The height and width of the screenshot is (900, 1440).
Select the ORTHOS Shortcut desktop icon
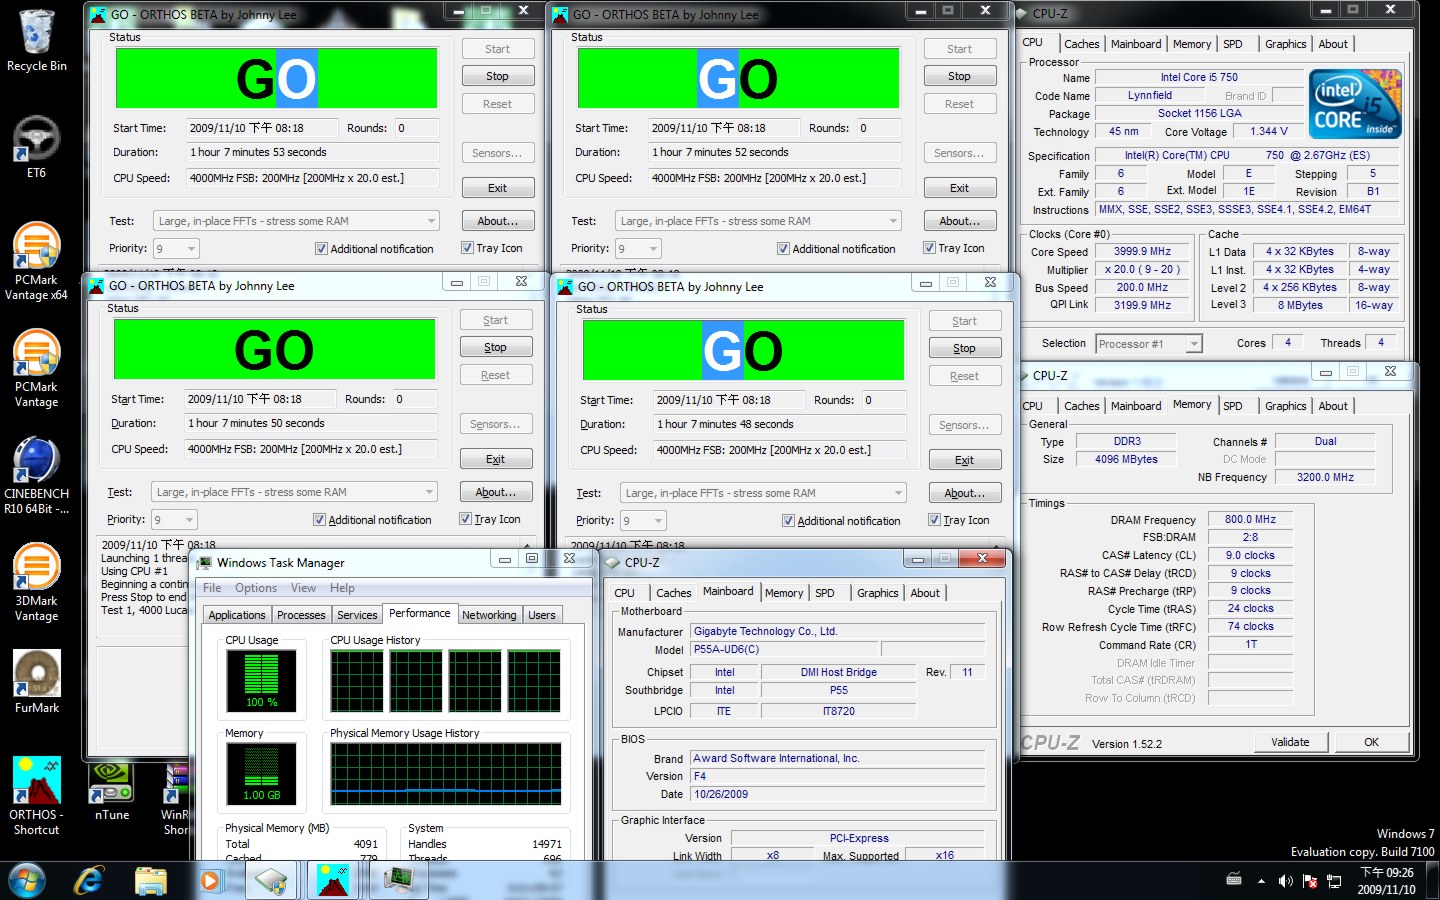point(36,796)
